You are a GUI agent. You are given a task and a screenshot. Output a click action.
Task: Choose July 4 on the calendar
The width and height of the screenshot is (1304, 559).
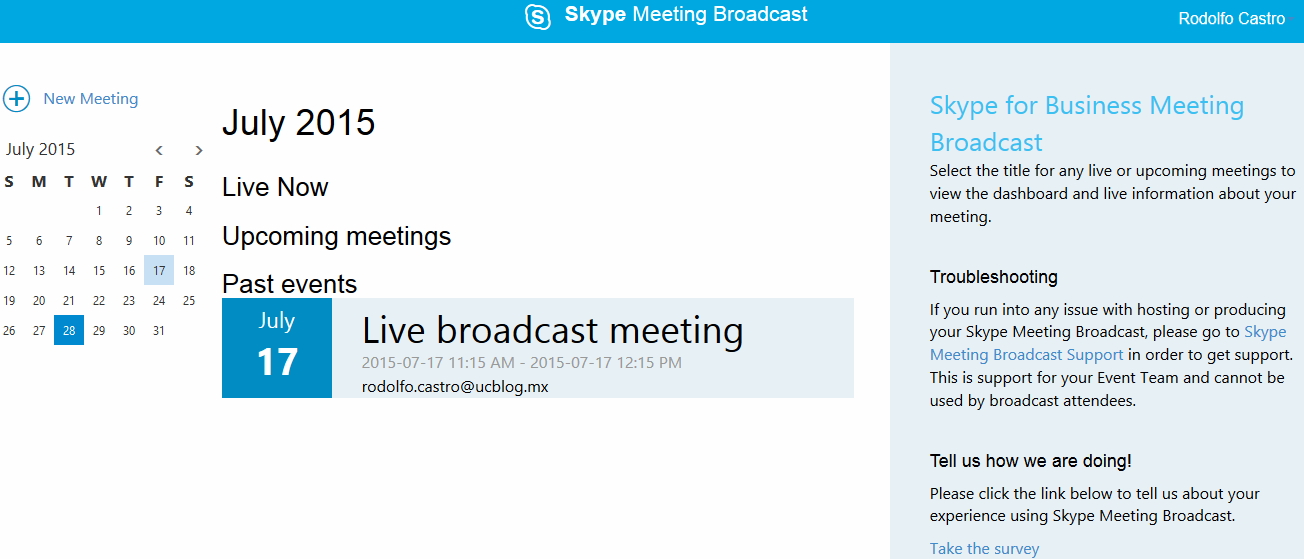click(x=189, y=211)
